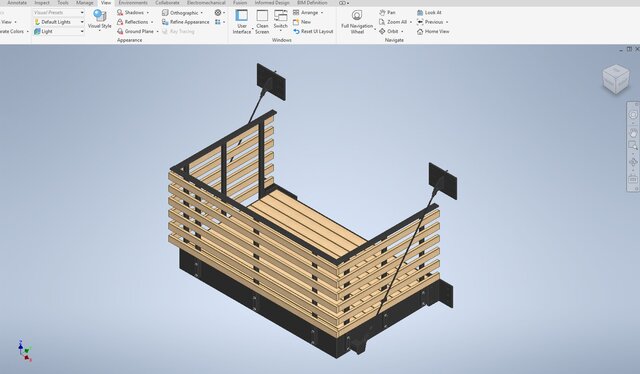Open the Visual Presets combo box
Screen dimensions: 640x374
pos(59,12)
